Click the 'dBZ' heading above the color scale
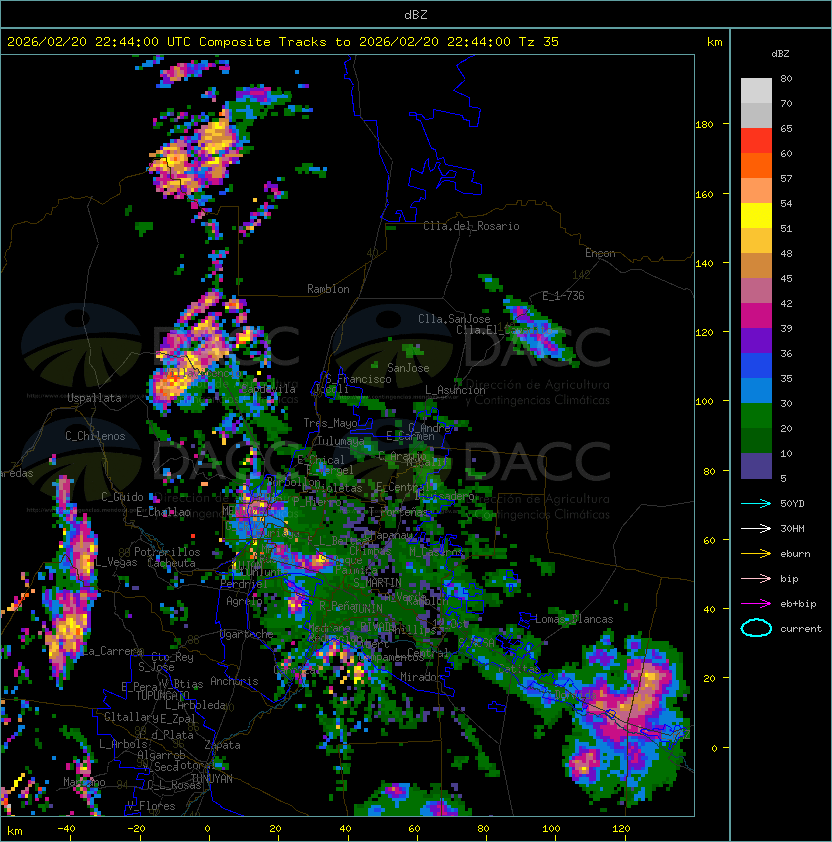The image size is (832, 842). click(x=780, y=54)
